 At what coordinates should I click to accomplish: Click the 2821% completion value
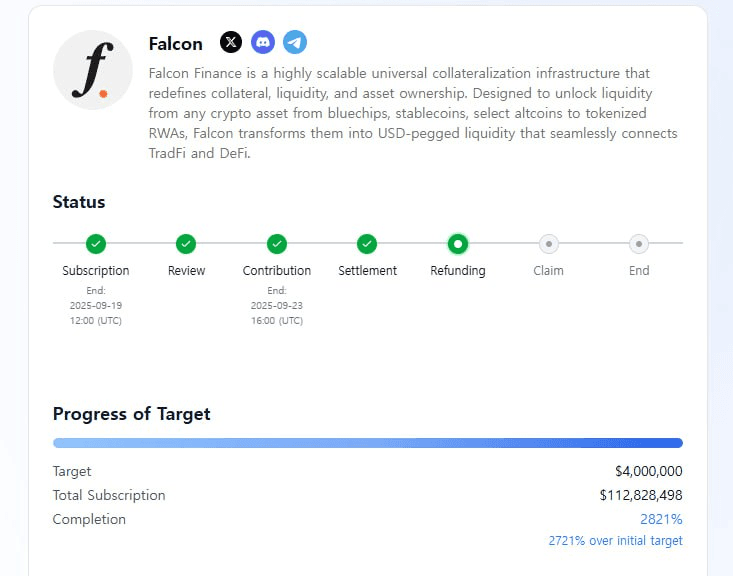pyautogui.click(x=661, y=519)
